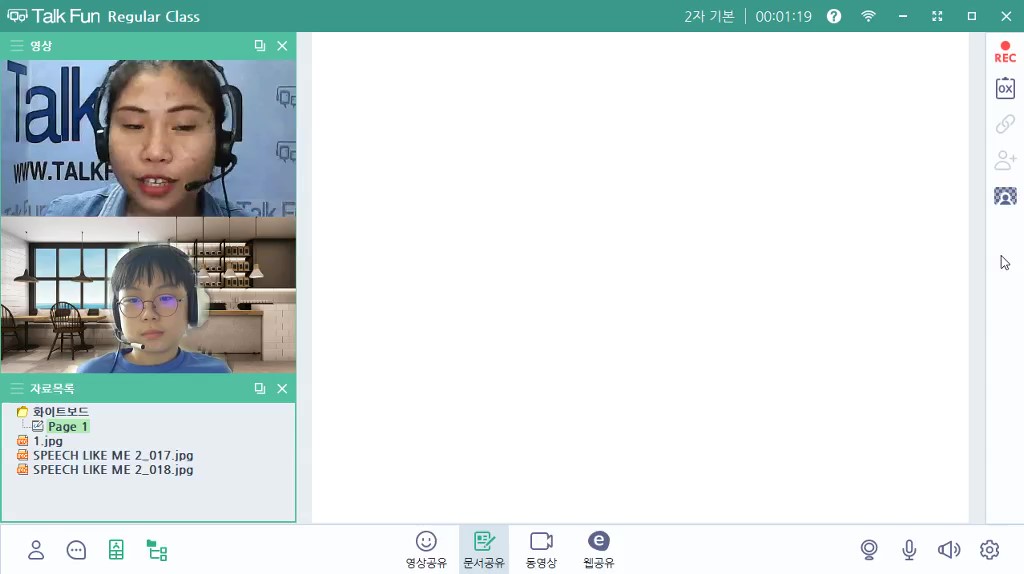The width and height of the screenshot is (1024, 574).
Task: Click the 동영상 video button
Action: [x=541, y=549]
